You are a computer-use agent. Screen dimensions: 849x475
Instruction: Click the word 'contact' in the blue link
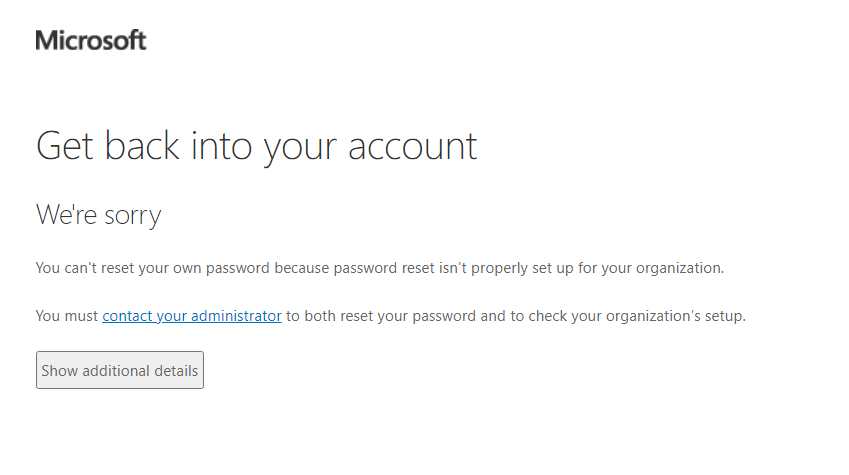click(127, 316)
